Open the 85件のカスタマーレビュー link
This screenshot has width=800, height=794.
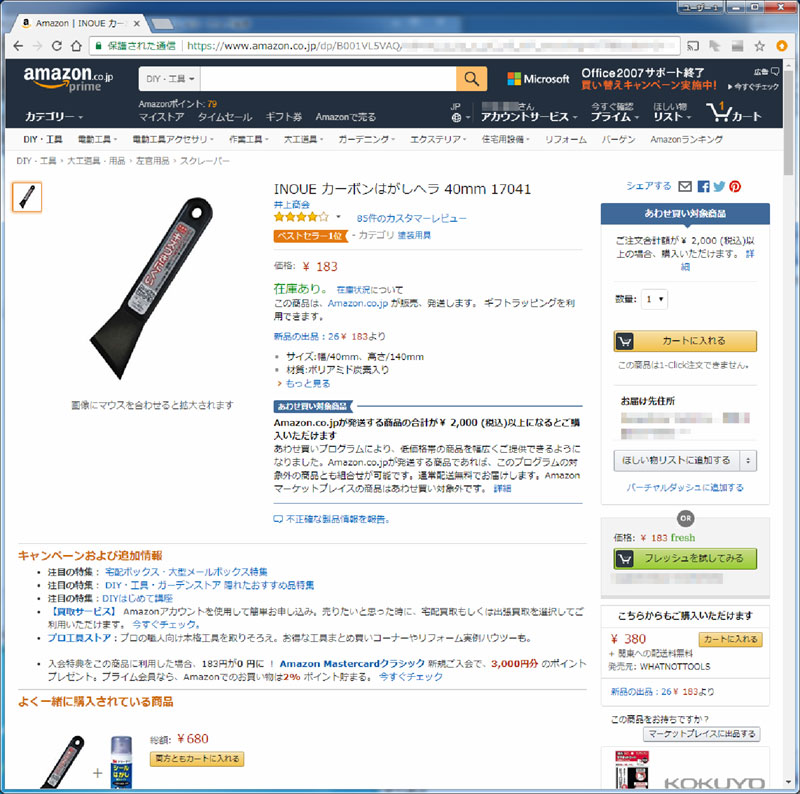(411, 218)
